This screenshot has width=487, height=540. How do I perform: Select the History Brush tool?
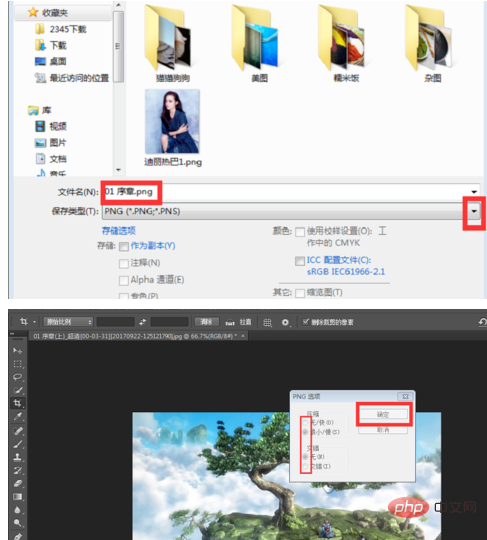tap(17, 470)
